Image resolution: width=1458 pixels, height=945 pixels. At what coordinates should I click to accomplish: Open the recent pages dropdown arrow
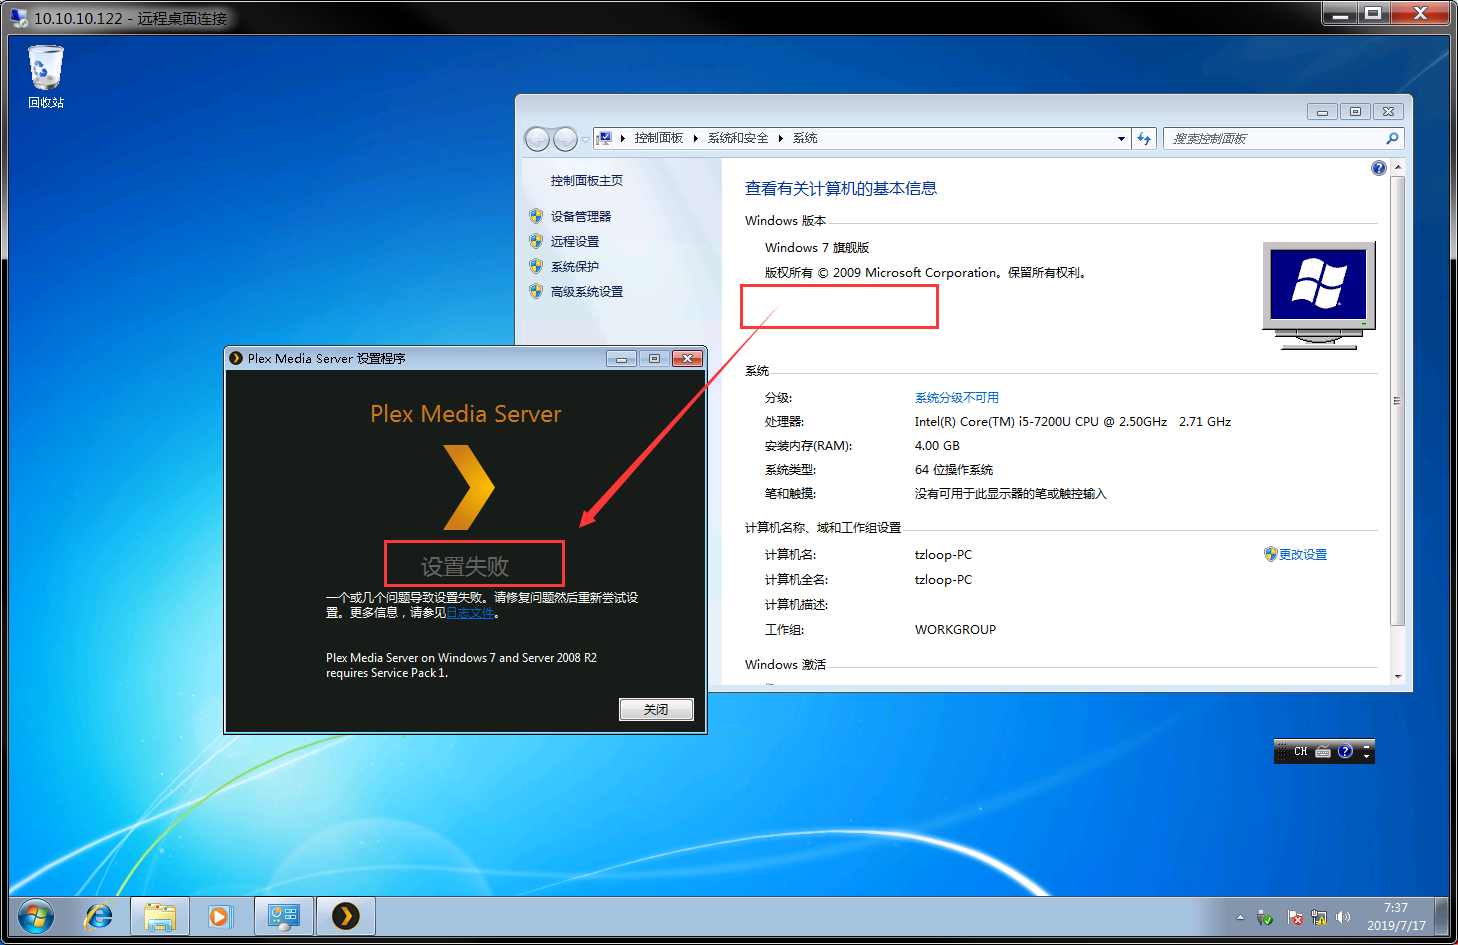point(585,139)
